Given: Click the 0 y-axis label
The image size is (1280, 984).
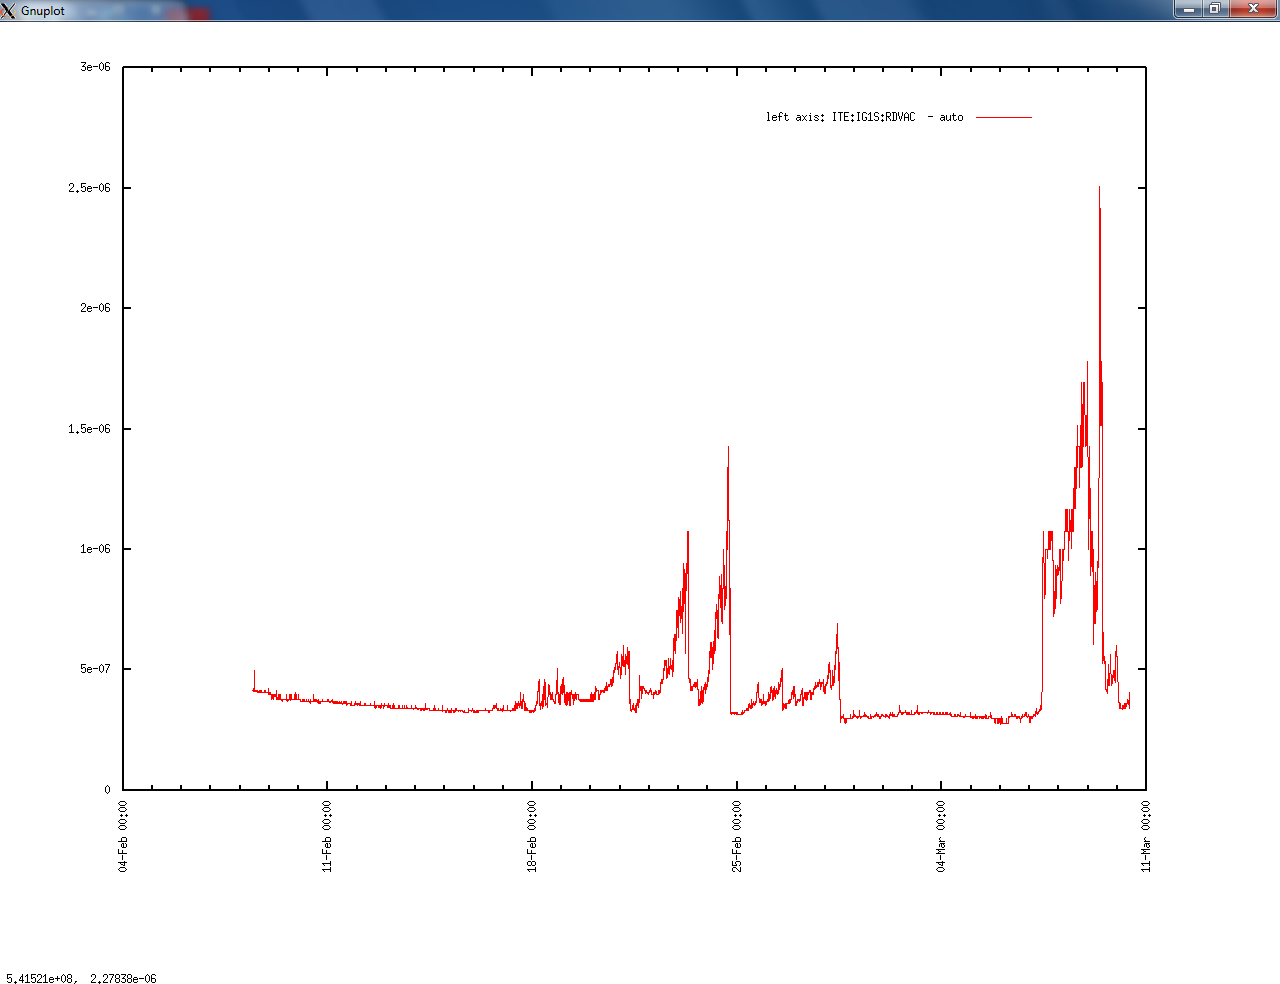Looking at the screenshot, I should (108, 790).
